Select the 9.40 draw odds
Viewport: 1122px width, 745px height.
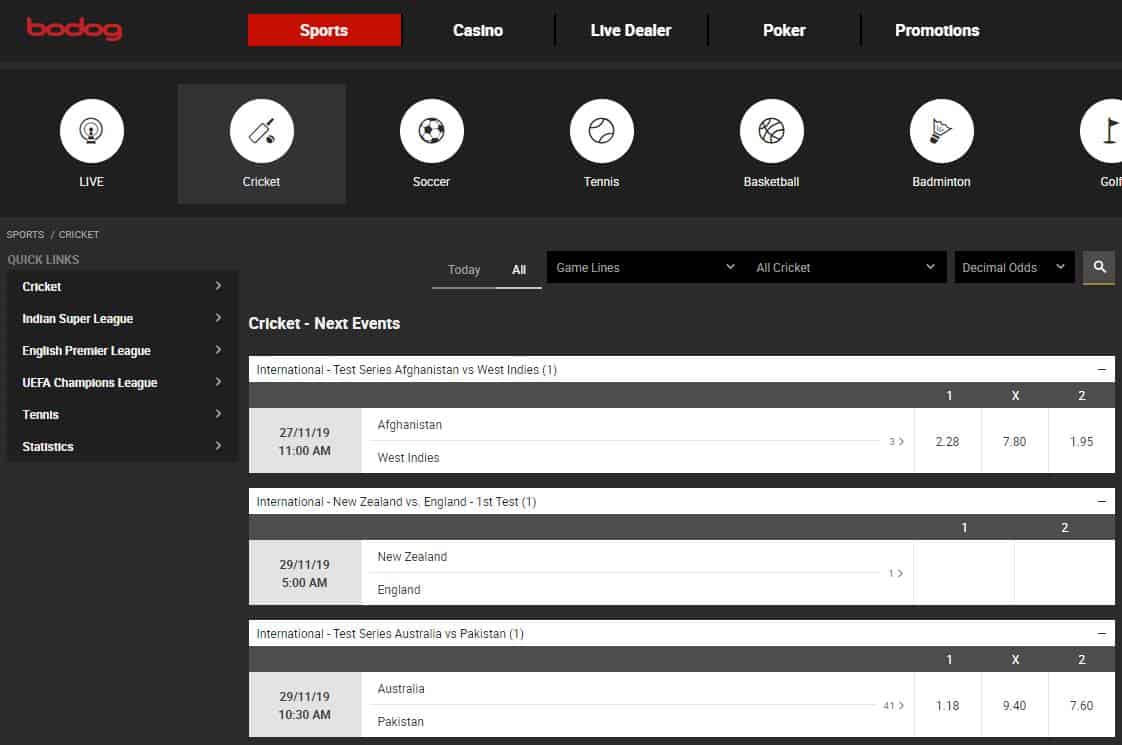coord(1014,706)
